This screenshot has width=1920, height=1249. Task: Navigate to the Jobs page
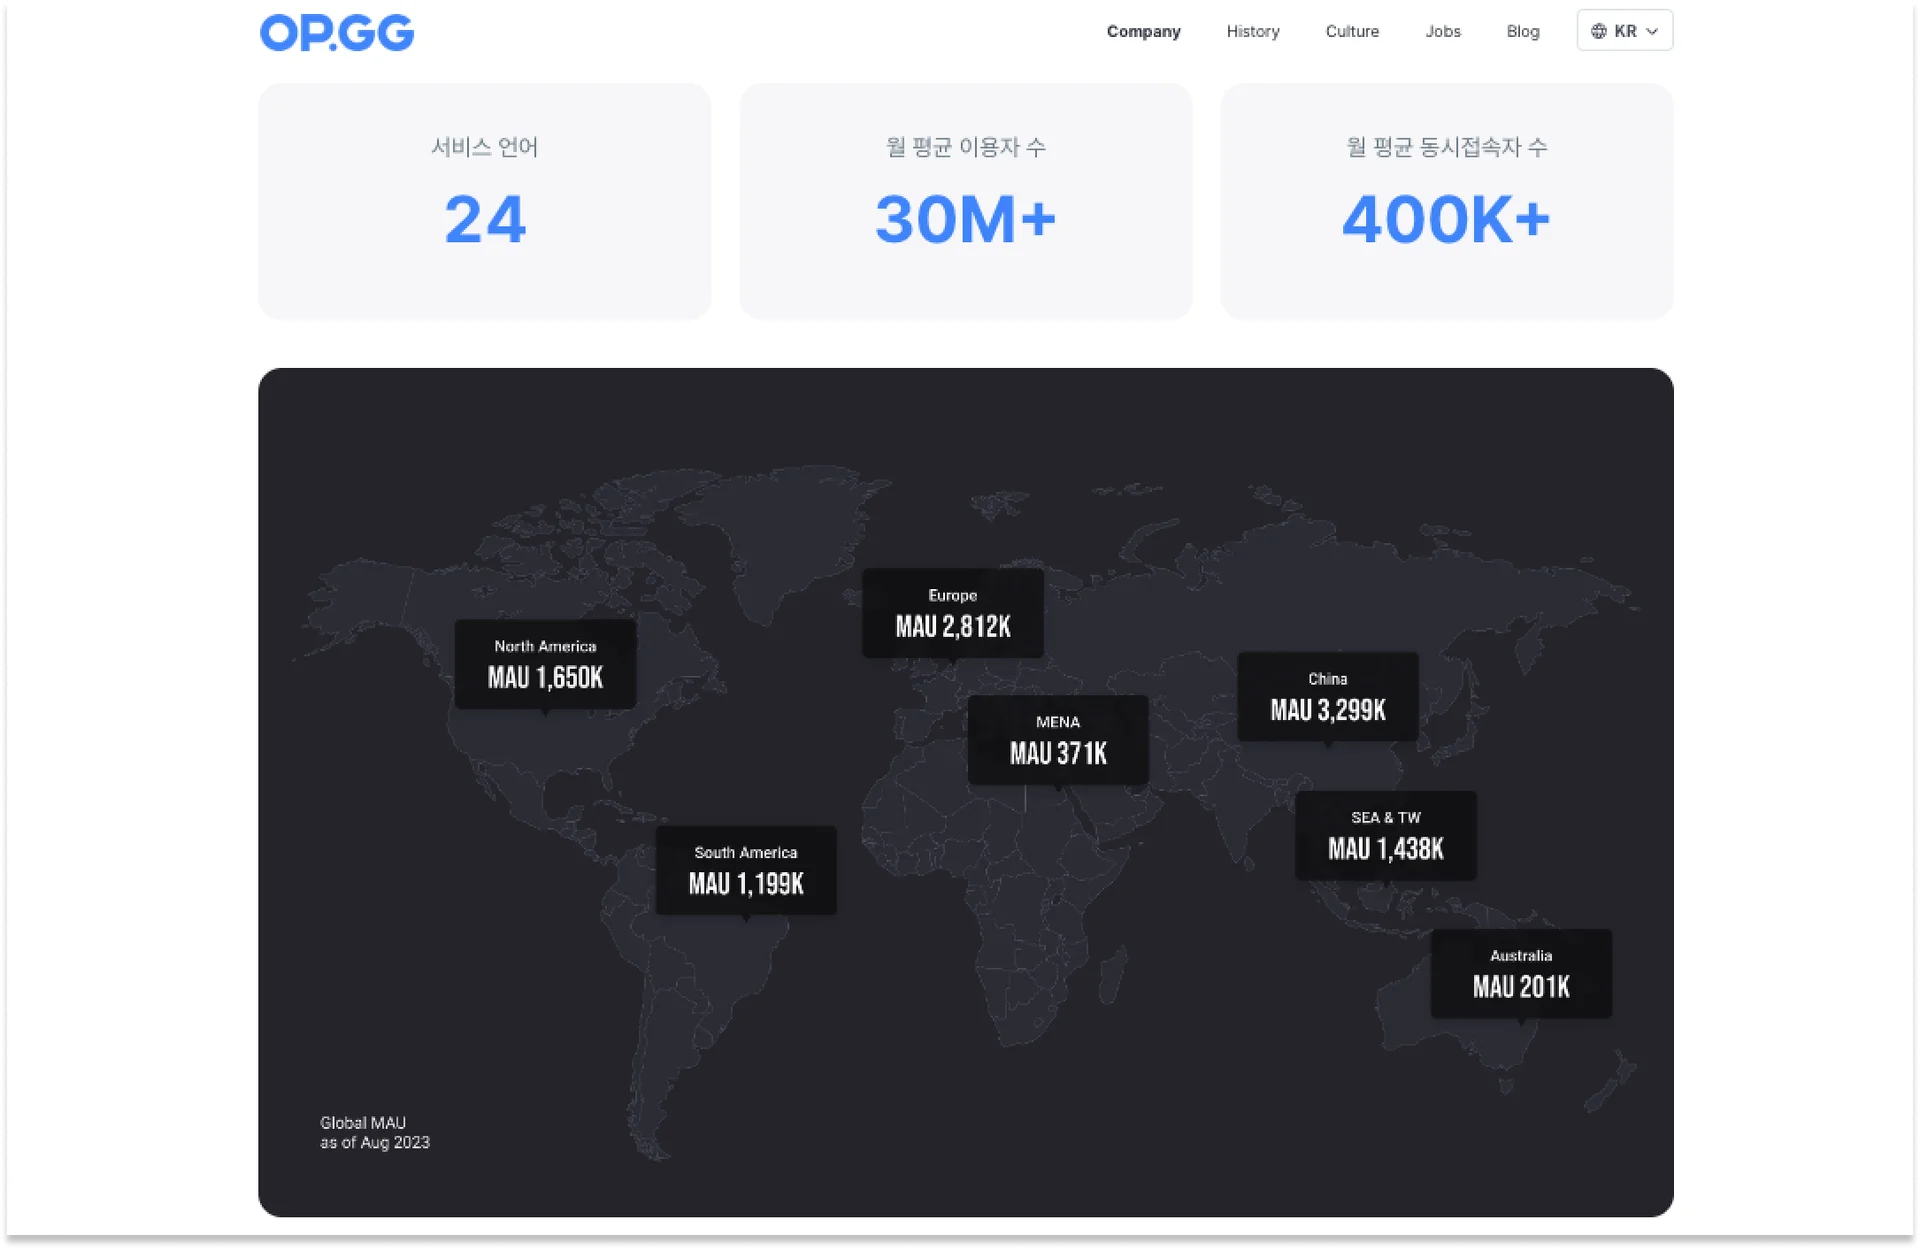pyautogui.click(x=1442, y=31)
